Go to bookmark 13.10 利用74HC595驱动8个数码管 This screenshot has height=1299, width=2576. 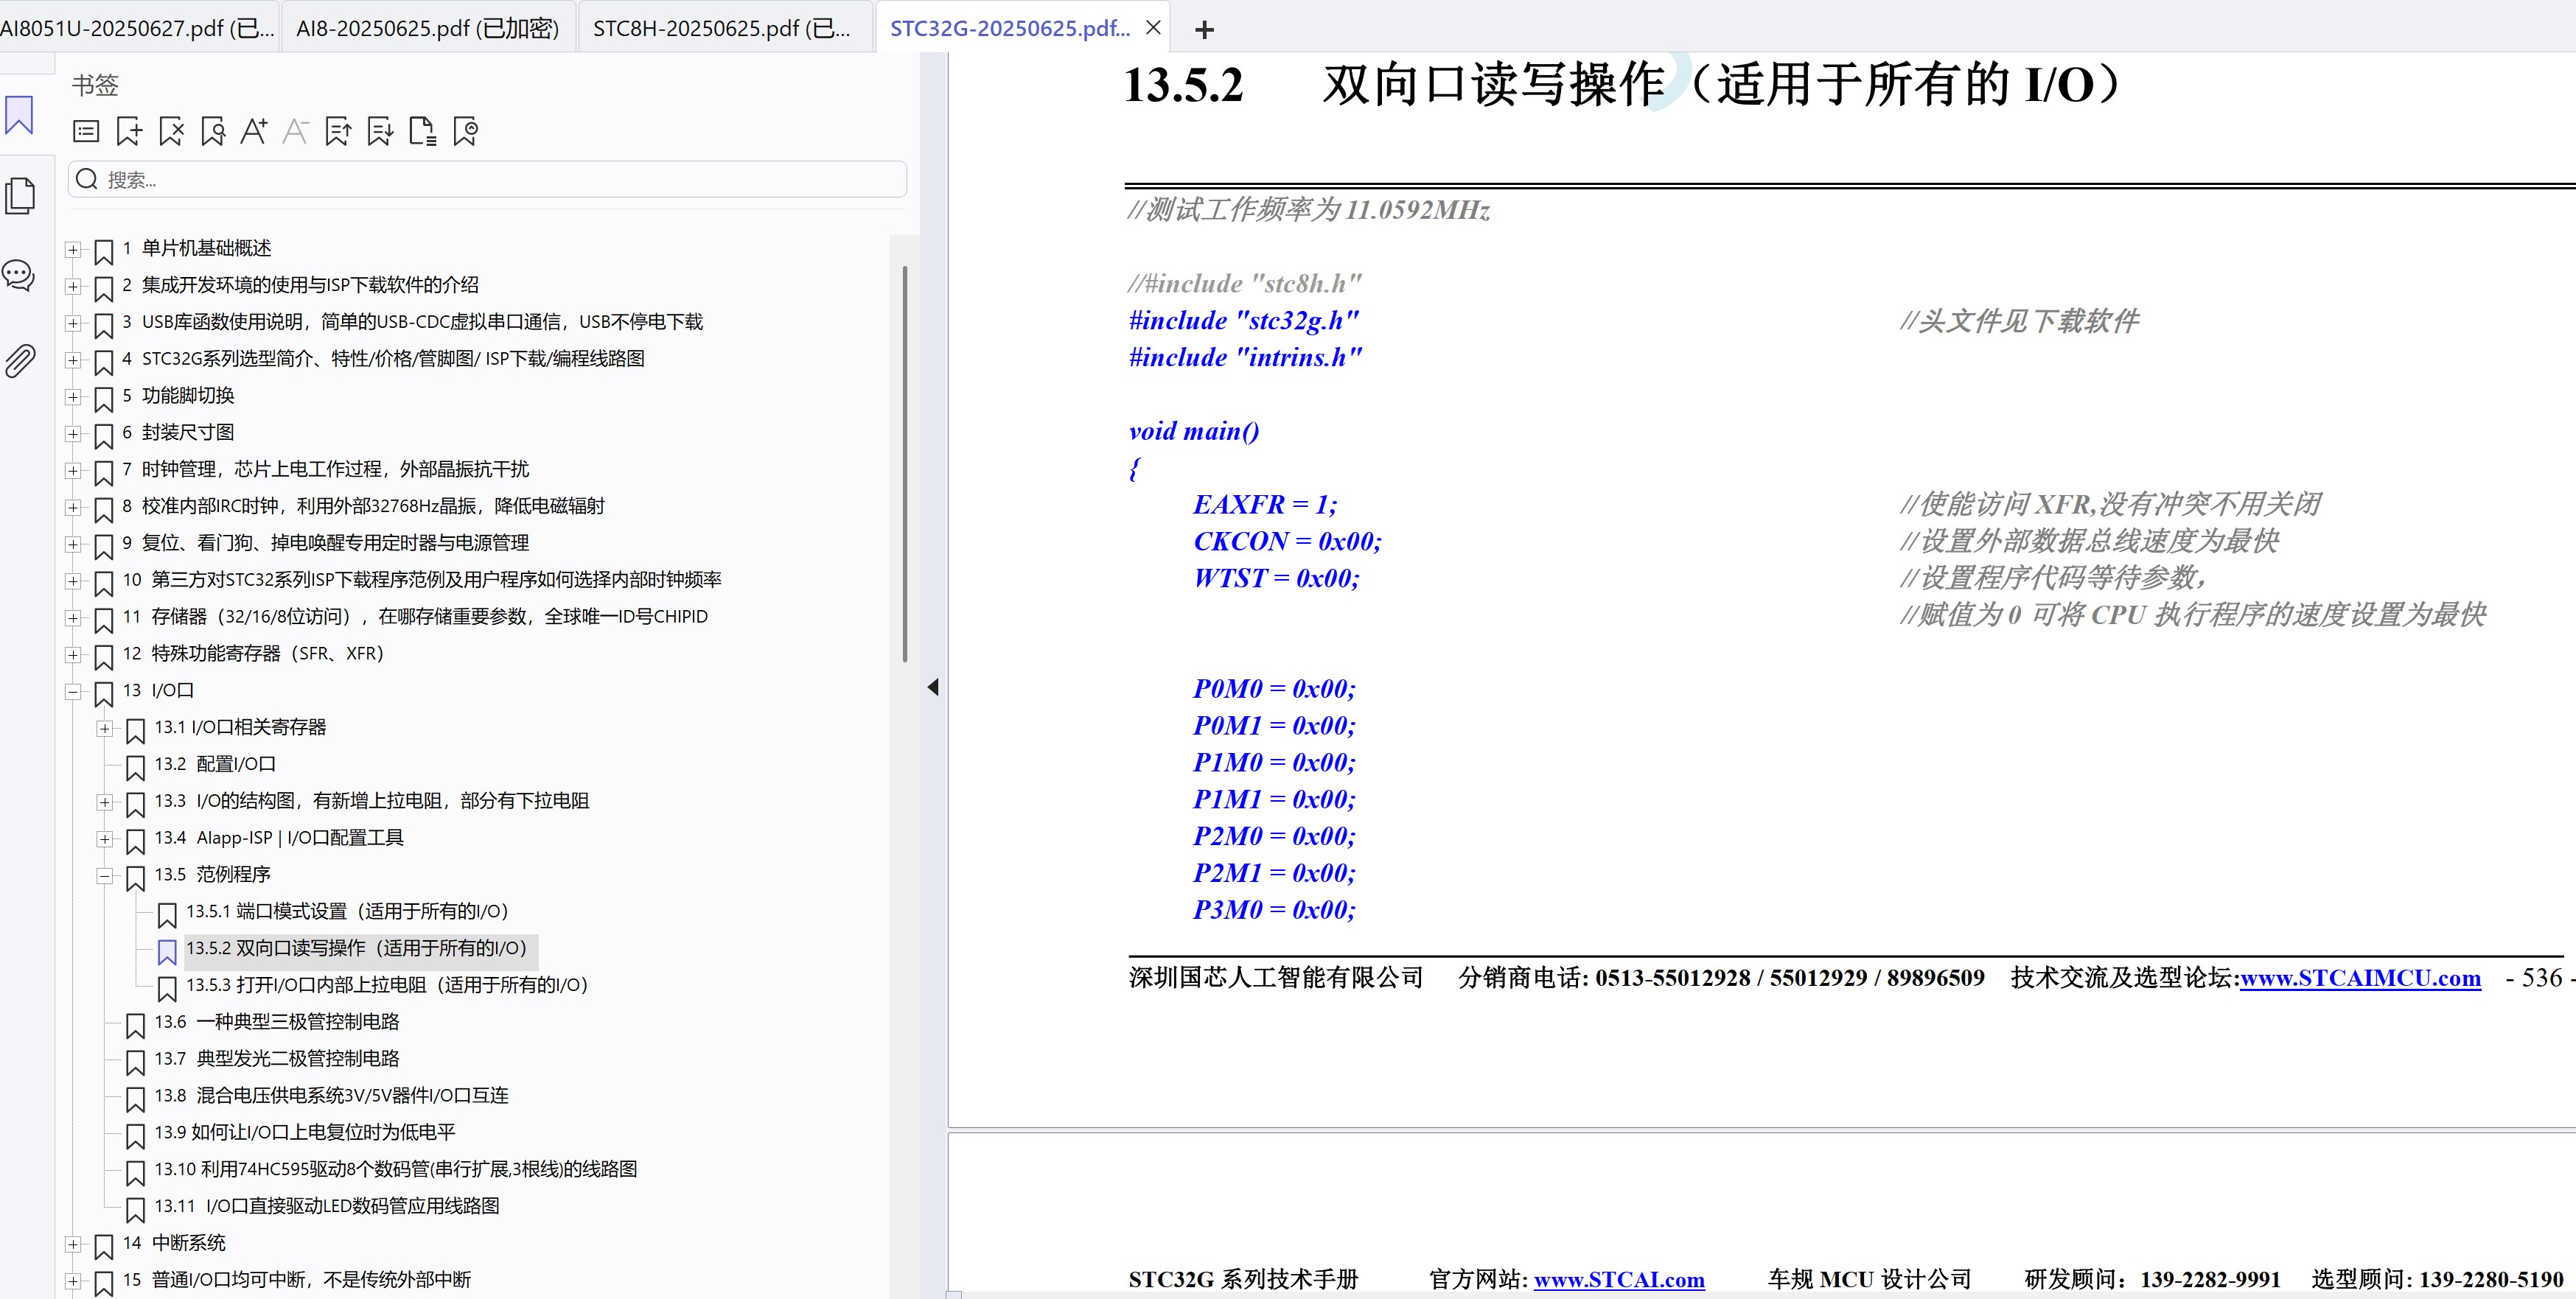396,1169
